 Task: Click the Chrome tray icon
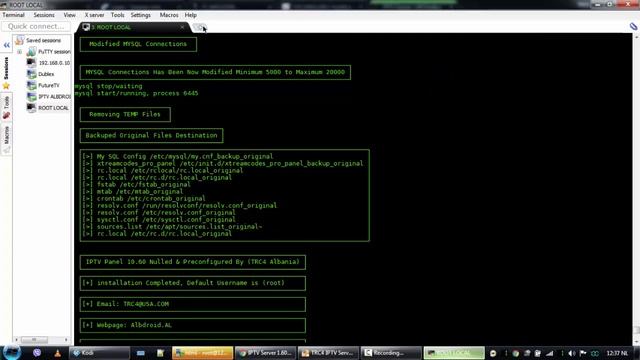(x=516, y=353)
